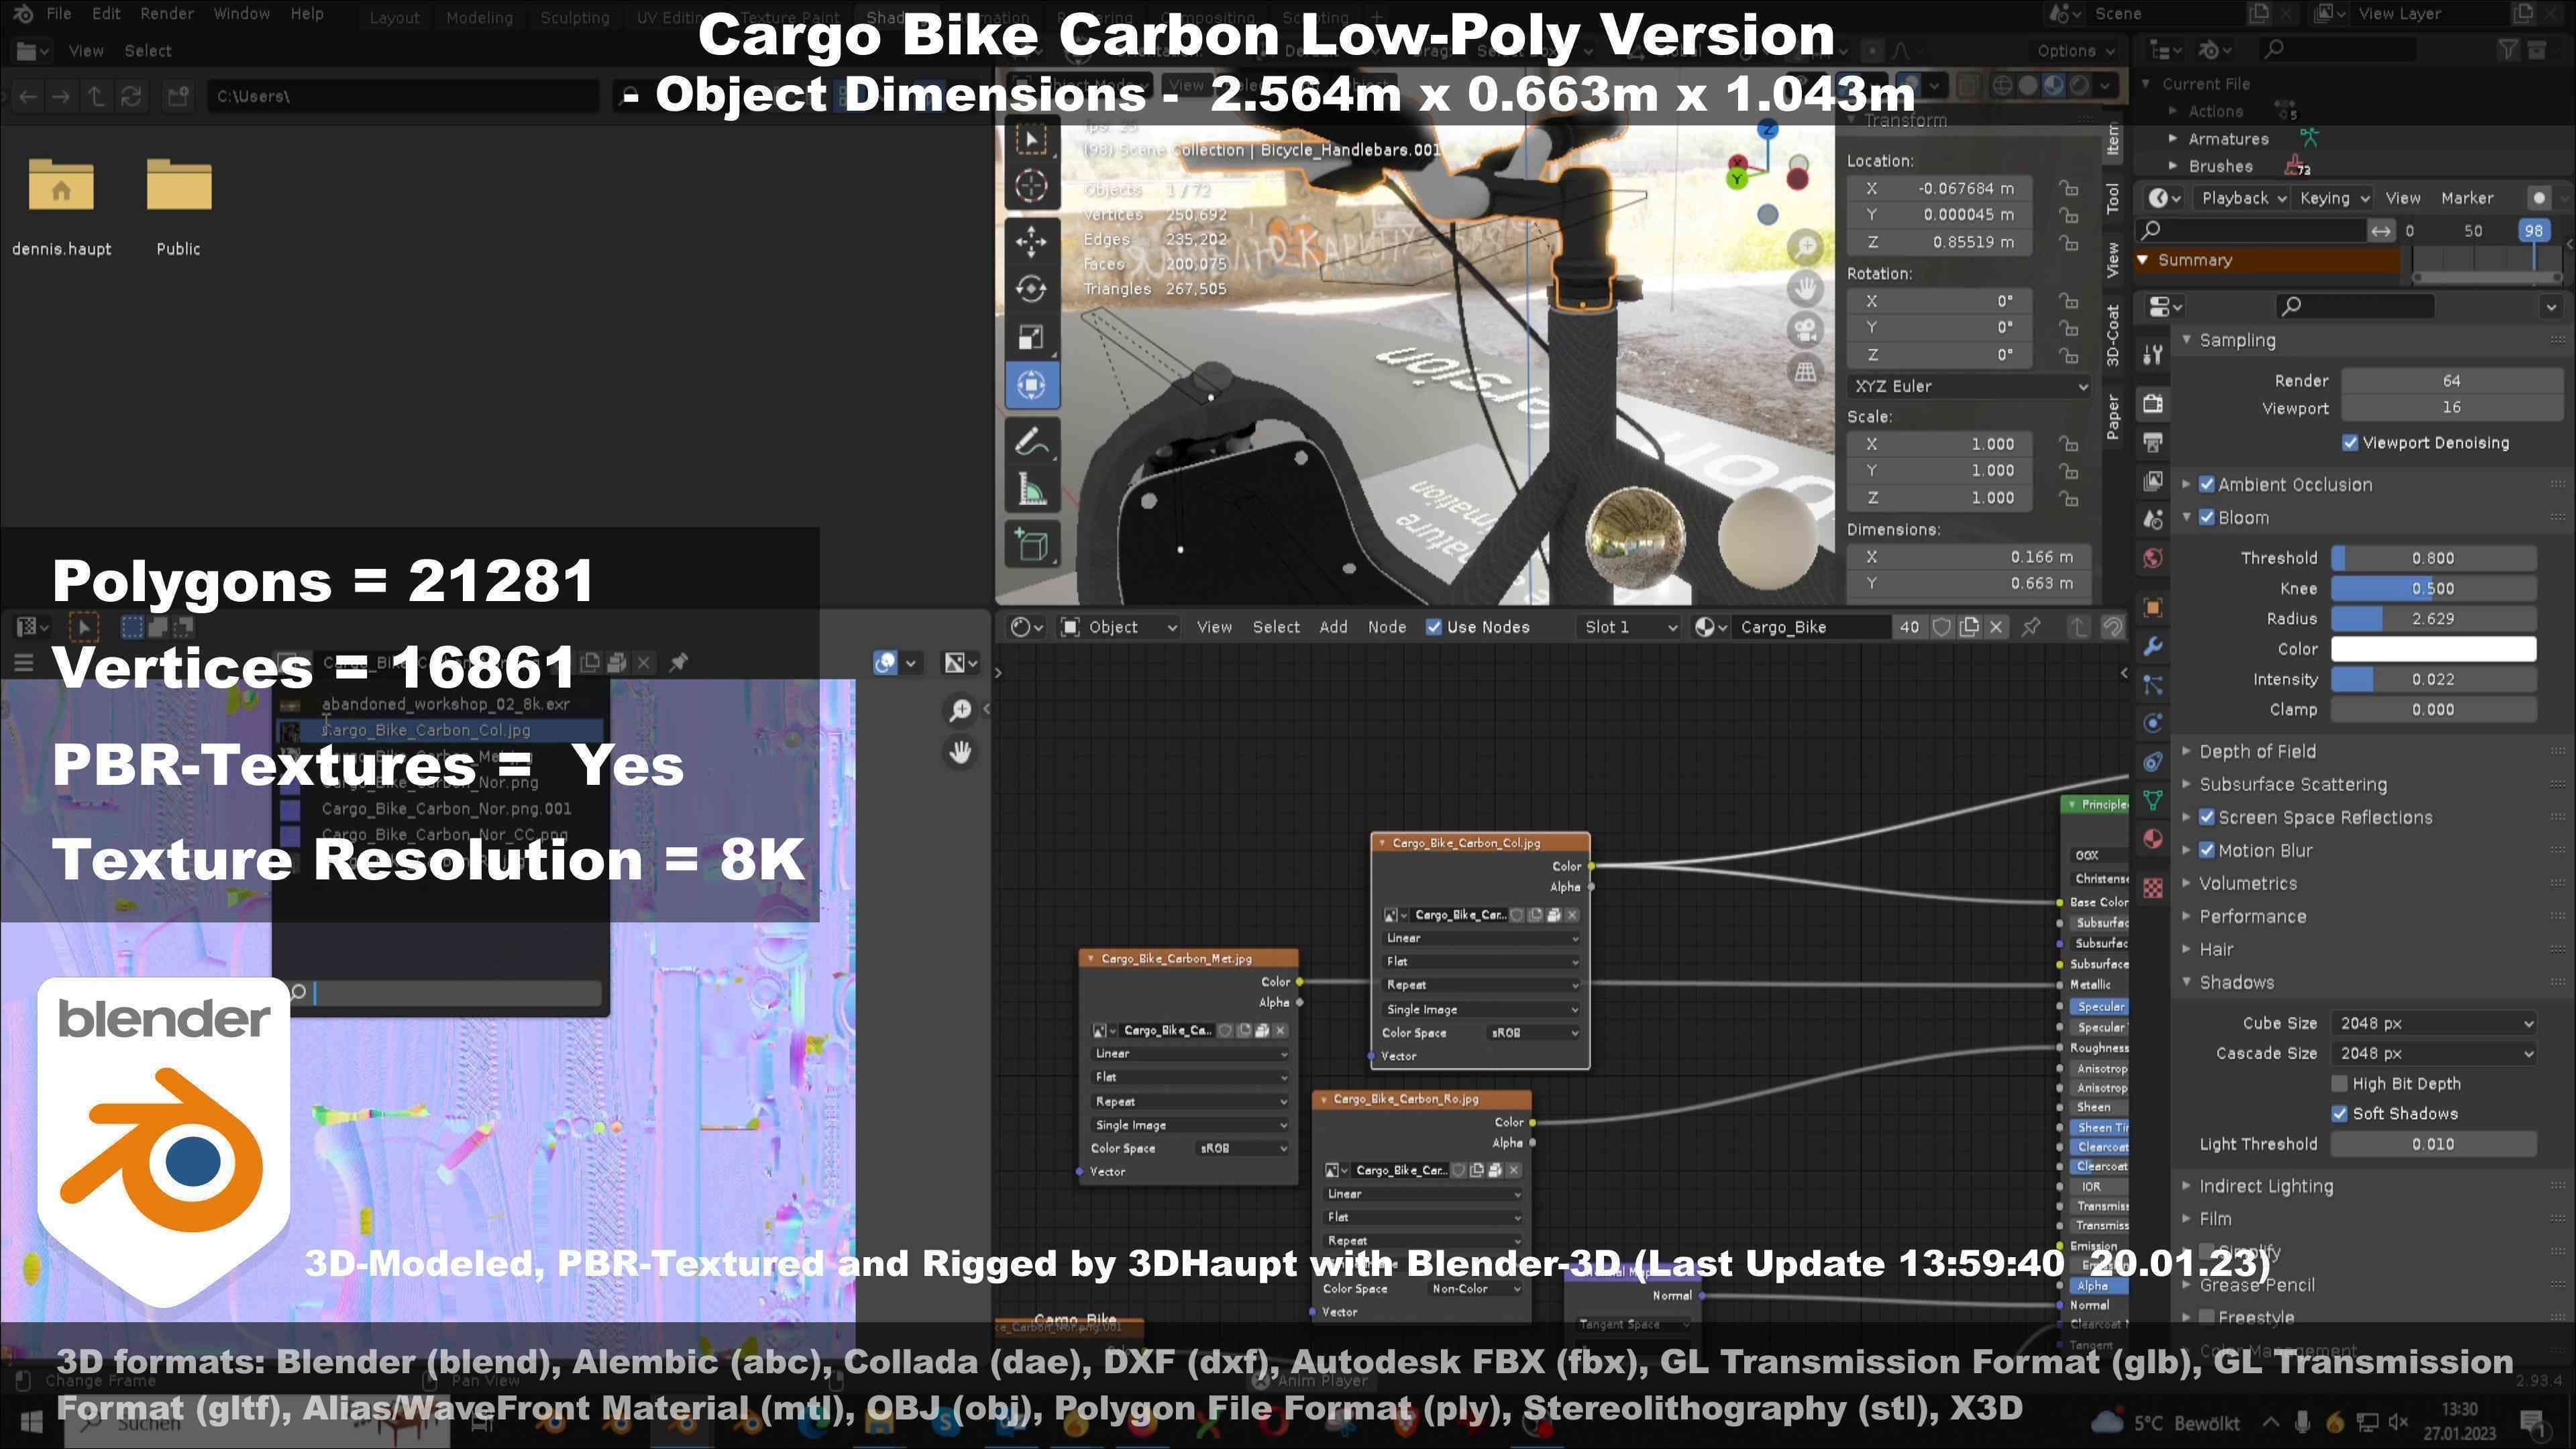Open the Add menu in shader editor
The width and height of the screenshot is (2576, 1449).
click(1333, 627)
